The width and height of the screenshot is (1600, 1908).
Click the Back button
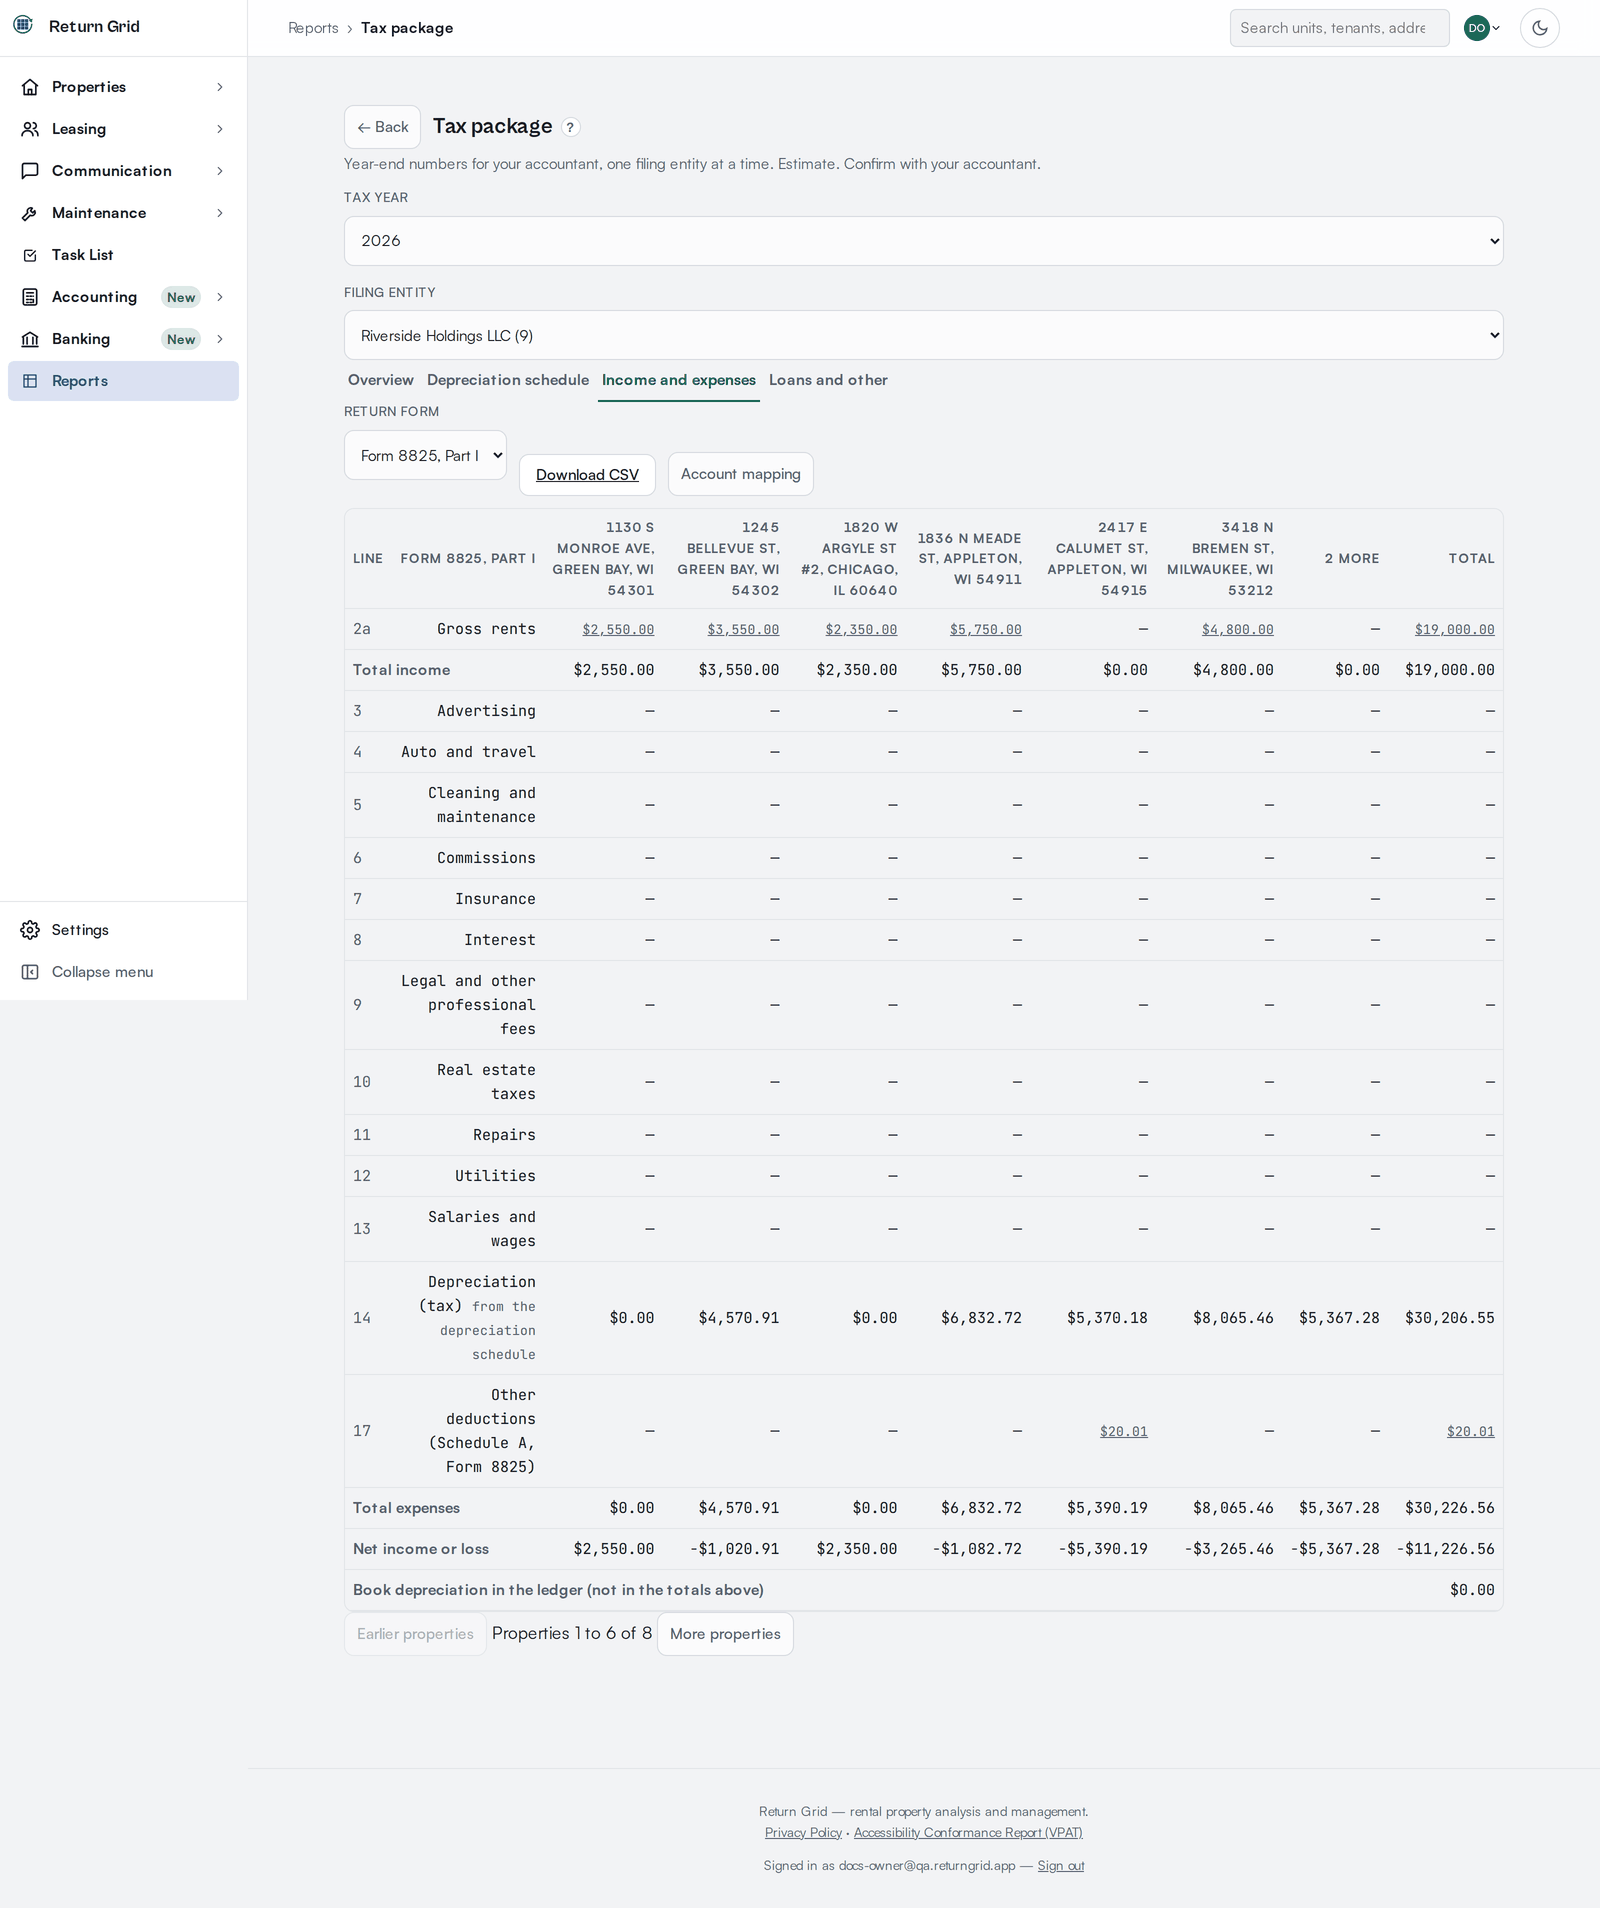[382, 127]
